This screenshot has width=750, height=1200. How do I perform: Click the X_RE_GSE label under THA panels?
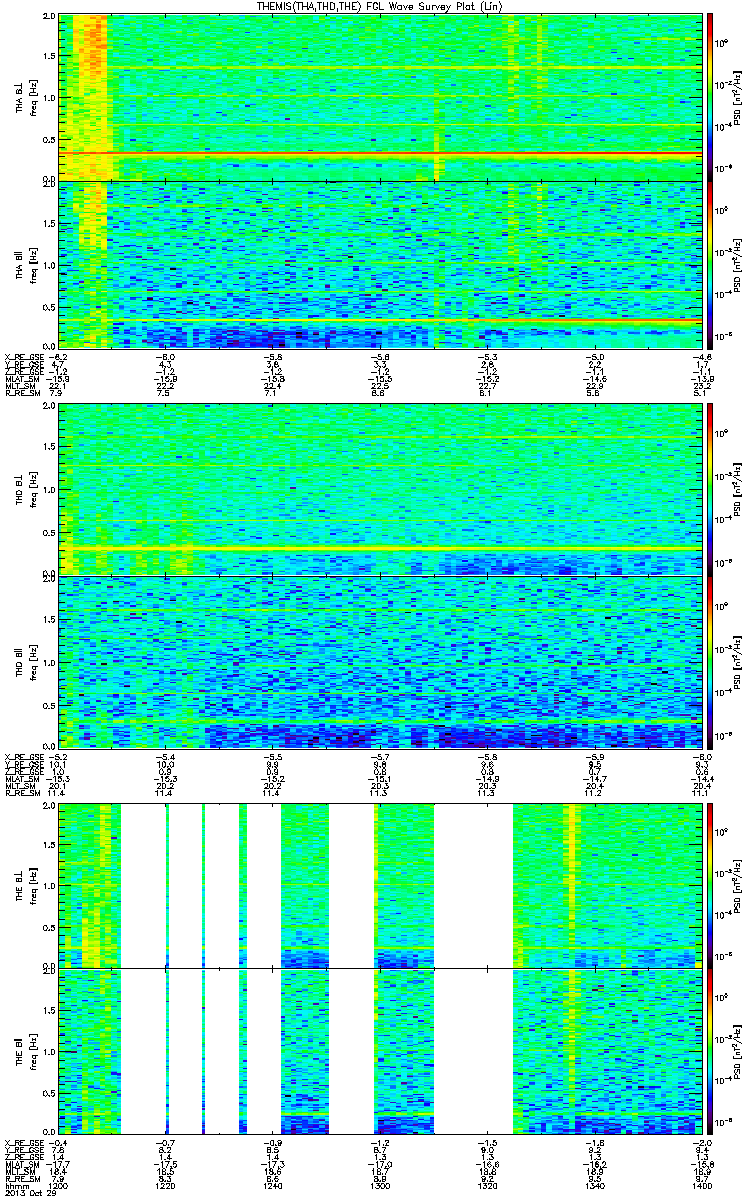click(x=23, y=357)
